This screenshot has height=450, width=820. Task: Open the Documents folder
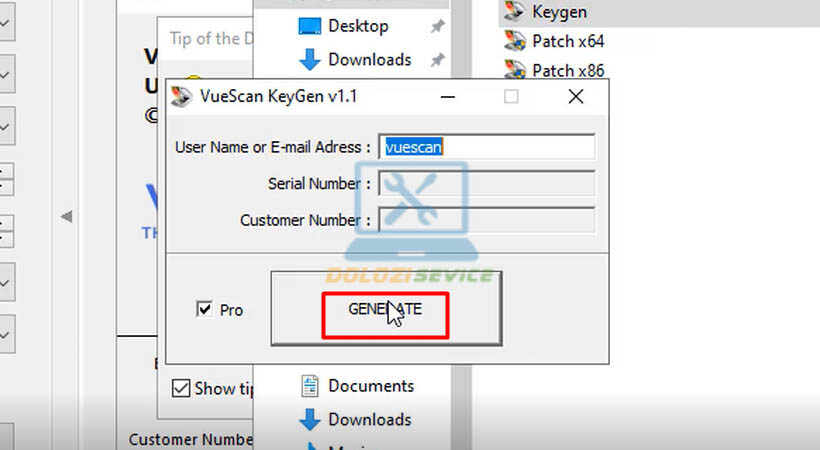pos(370,386)
